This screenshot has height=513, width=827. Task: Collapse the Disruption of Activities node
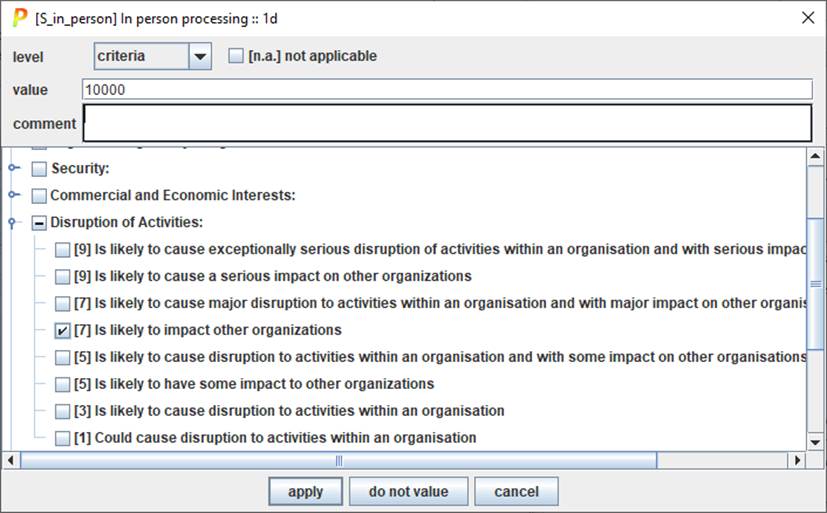point(13,222)
